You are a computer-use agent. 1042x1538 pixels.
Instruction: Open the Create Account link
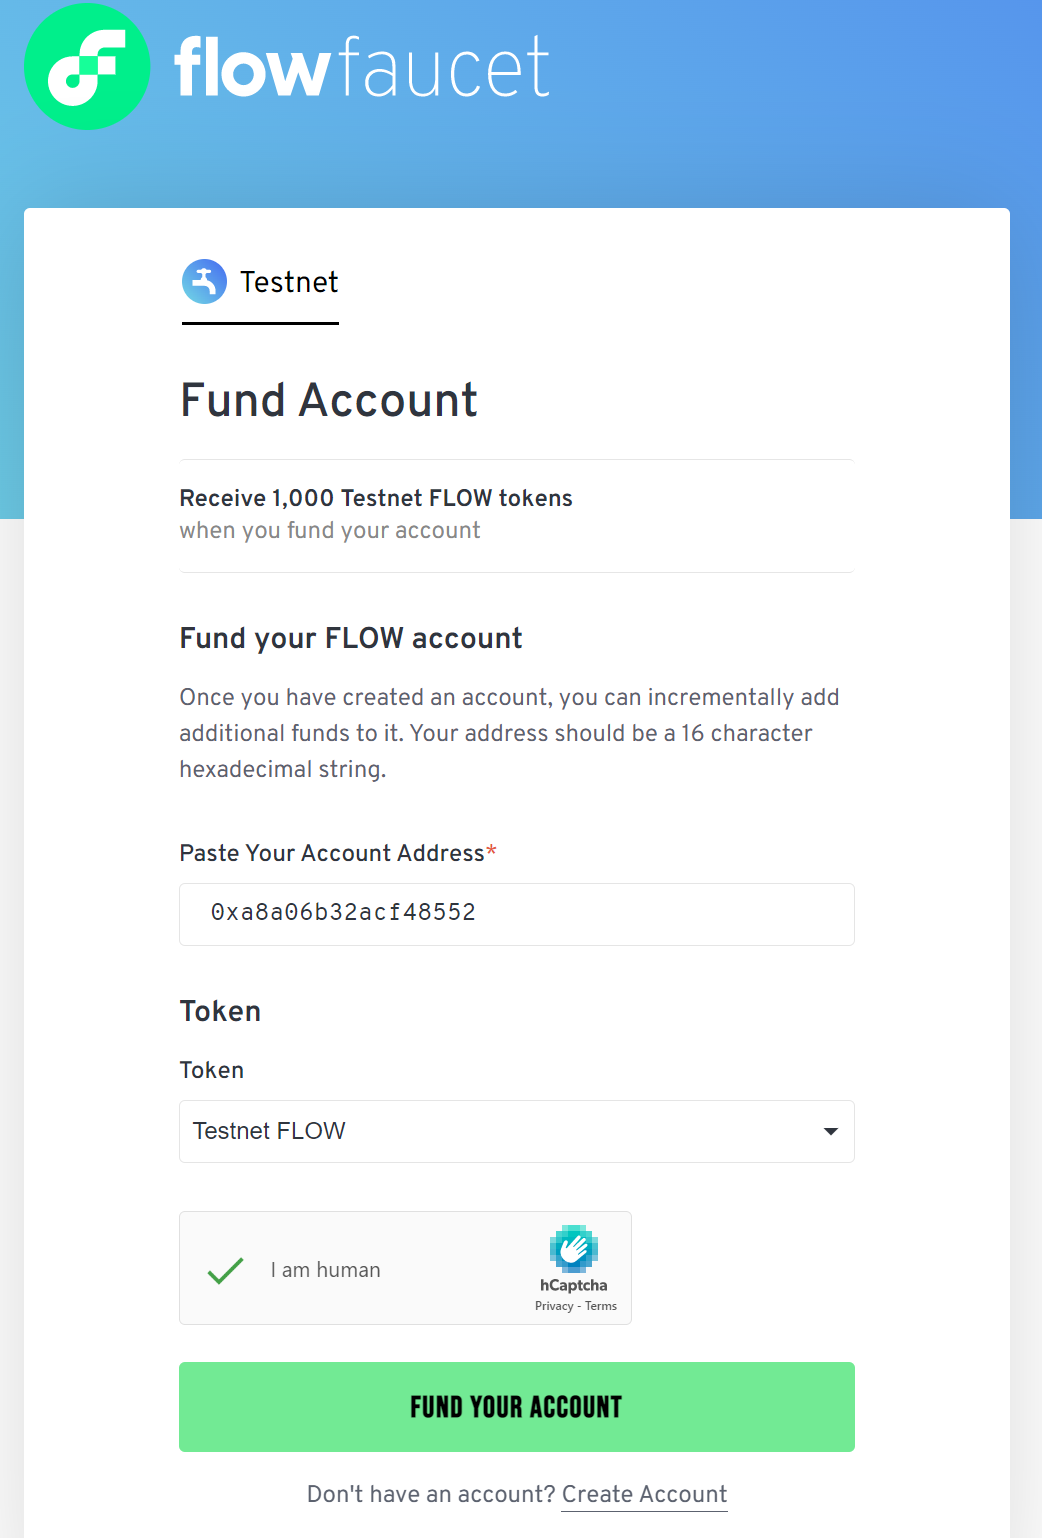click(x=644, y=1494)
